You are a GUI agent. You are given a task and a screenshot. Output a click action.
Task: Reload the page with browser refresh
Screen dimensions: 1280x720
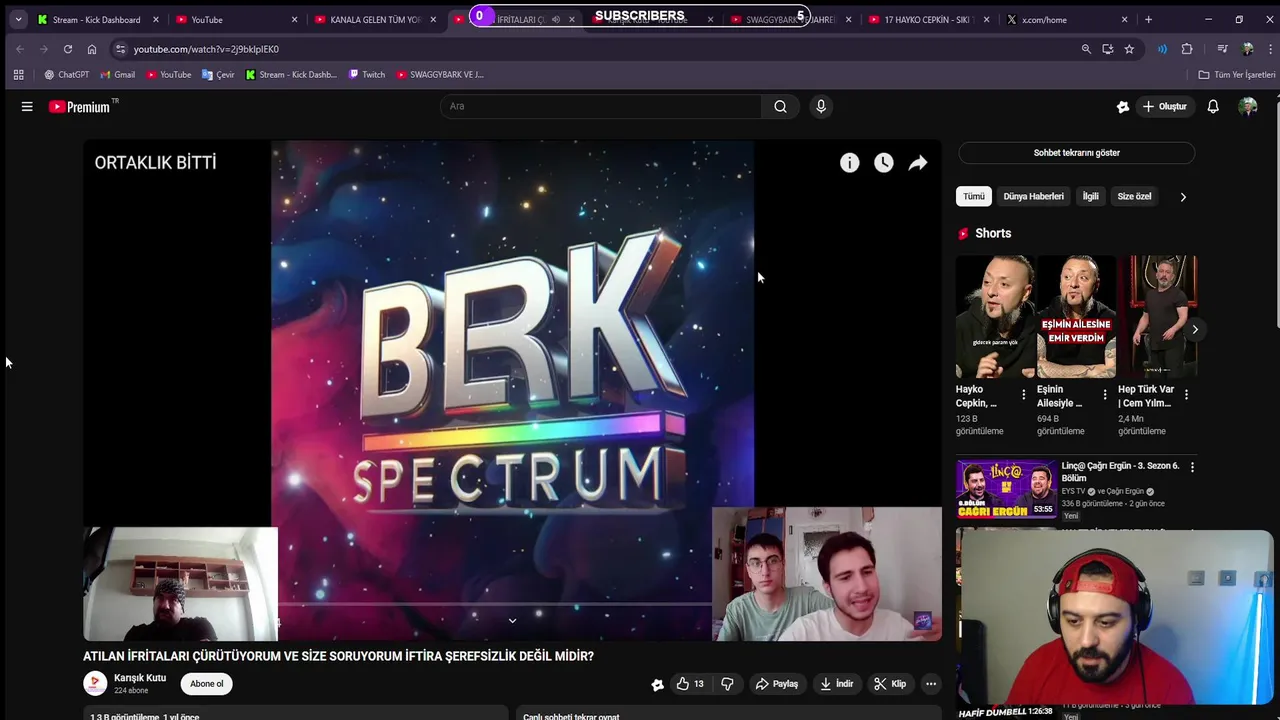point(68,49)
